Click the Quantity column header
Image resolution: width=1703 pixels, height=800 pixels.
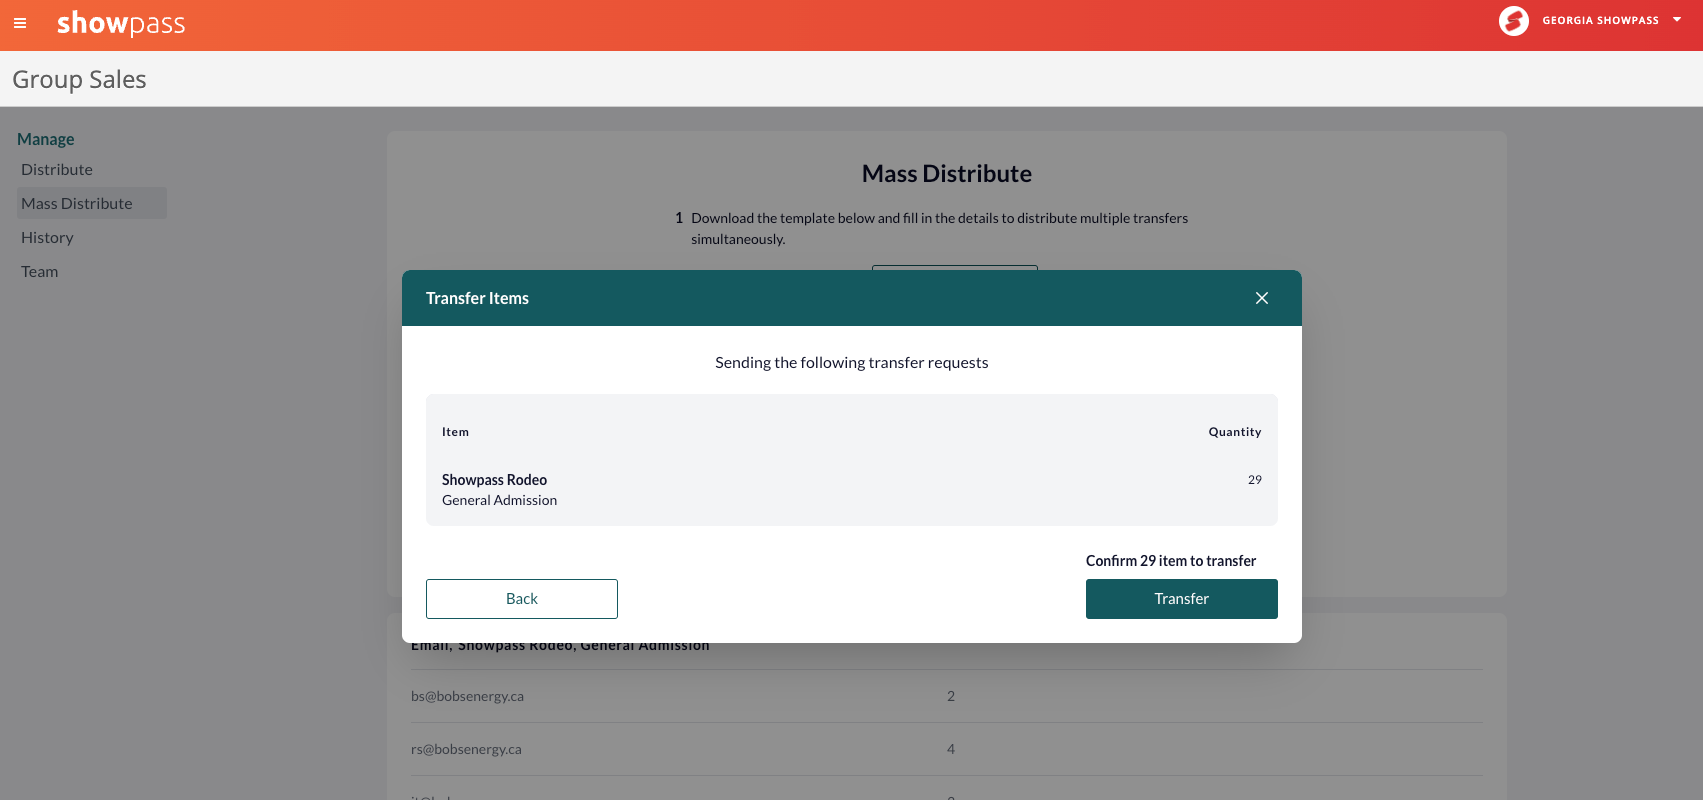click(1235, 432)
